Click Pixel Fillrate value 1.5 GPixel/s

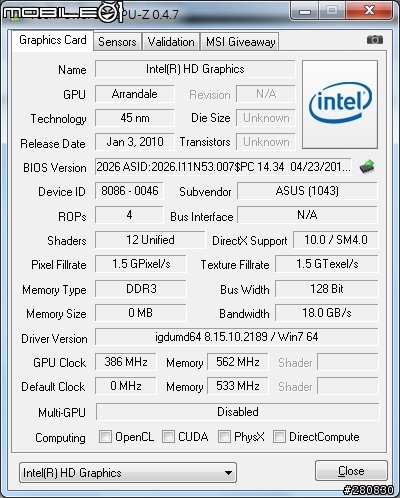coord(141,264)
